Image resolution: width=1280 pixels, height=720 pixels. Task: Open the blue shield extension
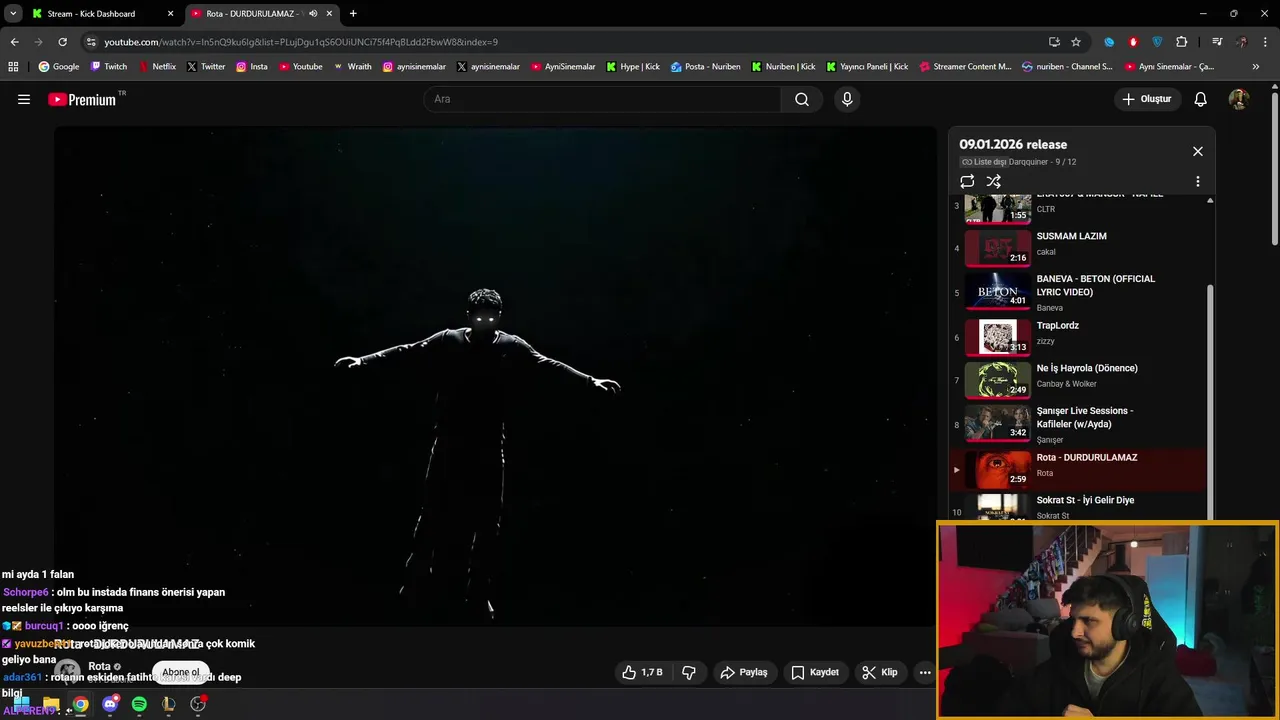click(x=1157, y=42)
